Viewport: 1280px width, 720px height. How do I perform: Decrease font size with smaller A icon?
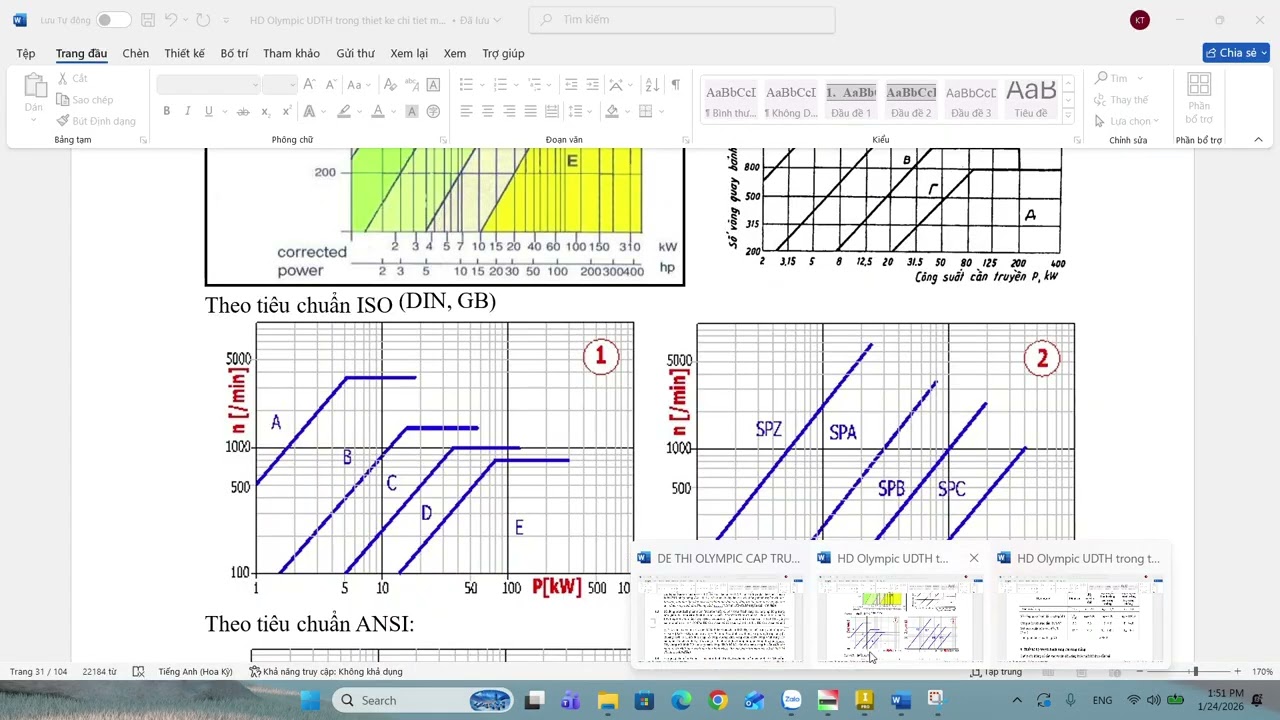330,85
